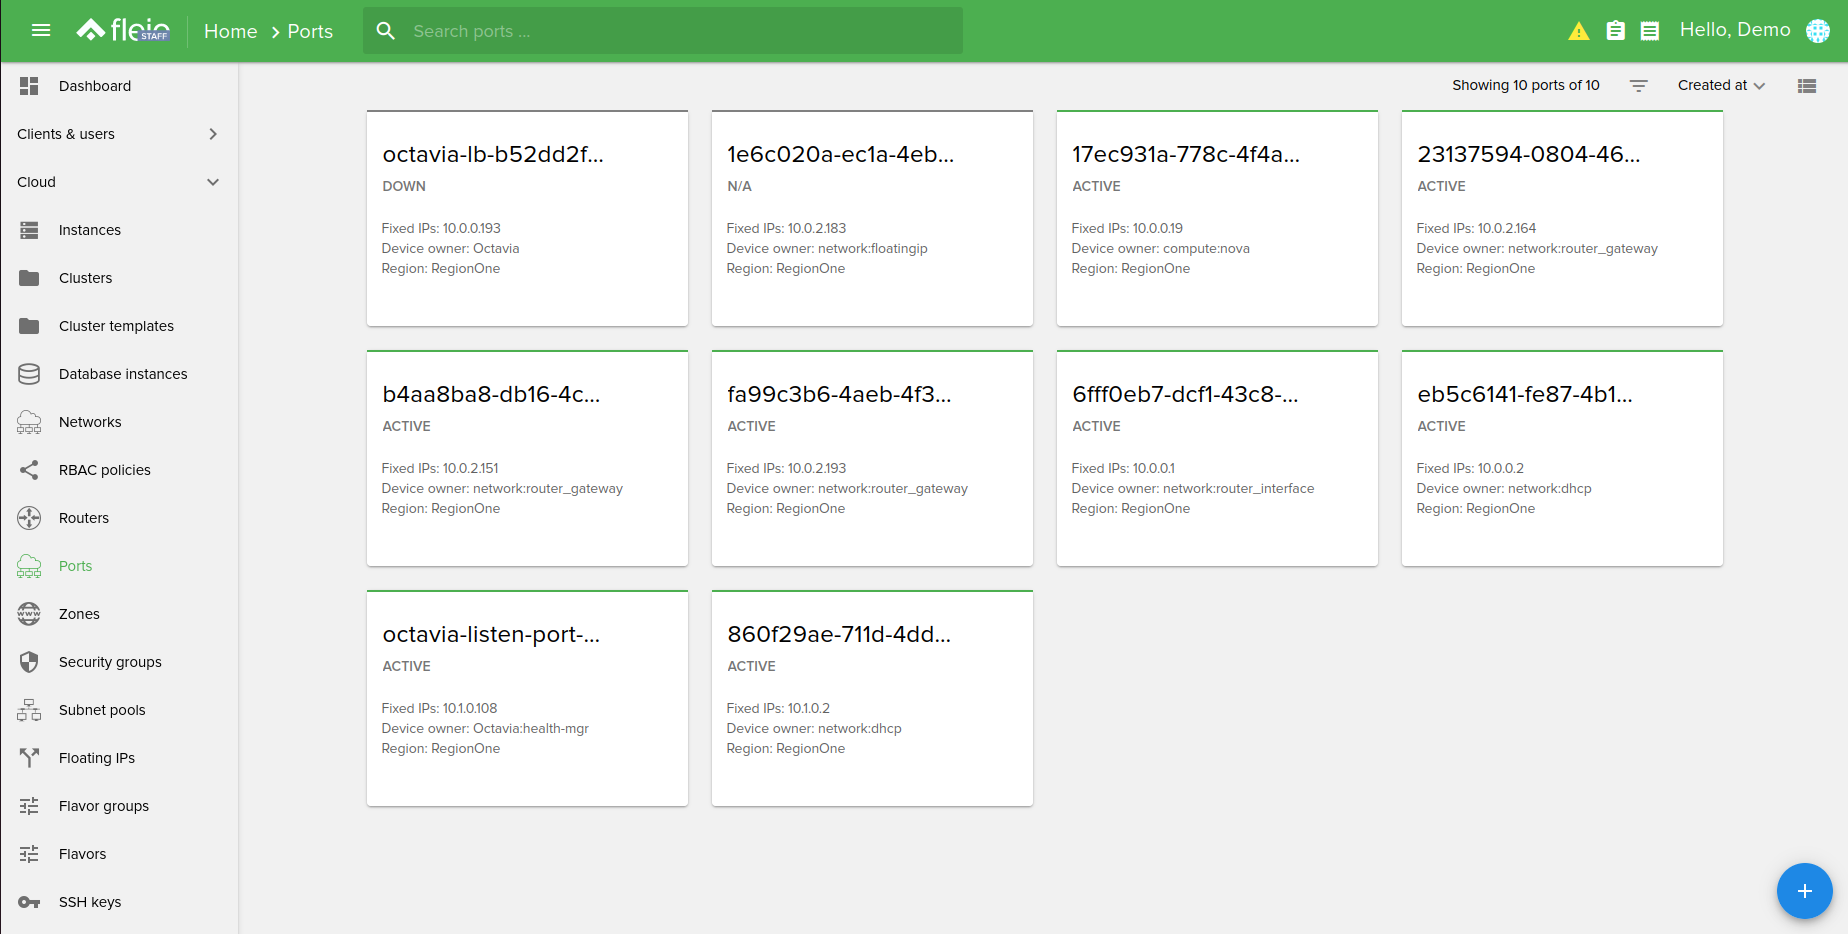This screenshot has width=1848, height=934.
Task: Click the warning triangle notification icon
Action: (x=1578, y=31)
